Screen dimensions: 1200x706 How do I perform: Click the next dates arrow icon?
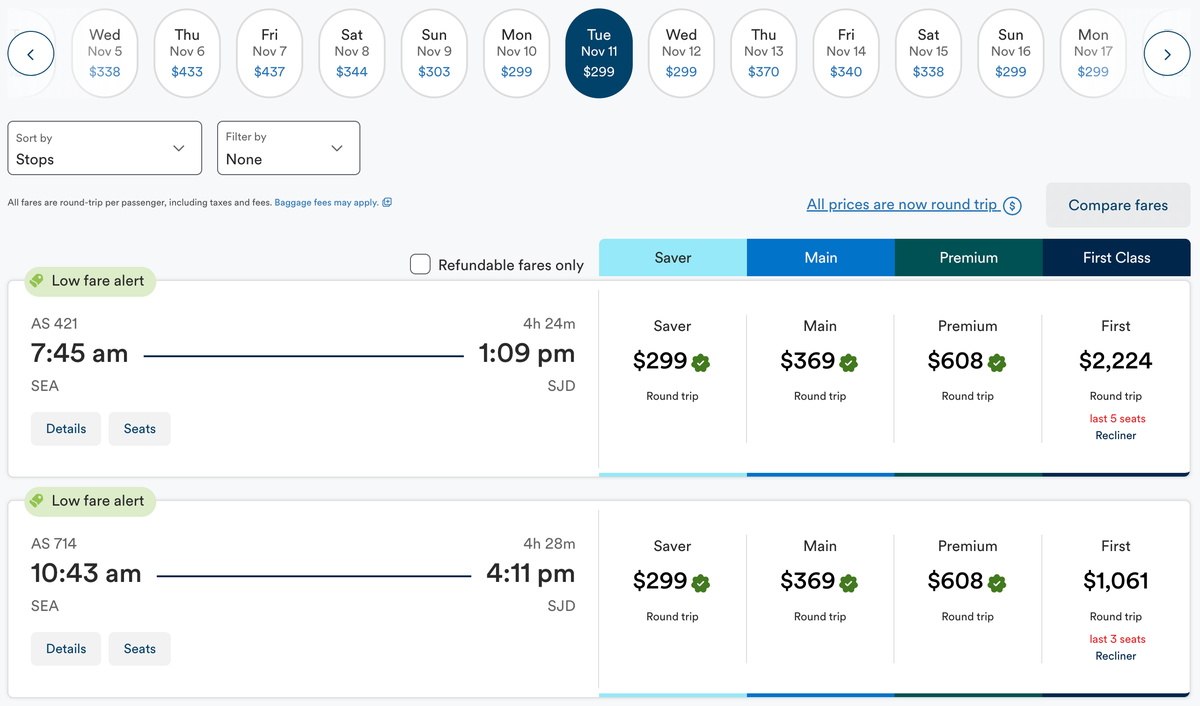[x=1167, y=55]
